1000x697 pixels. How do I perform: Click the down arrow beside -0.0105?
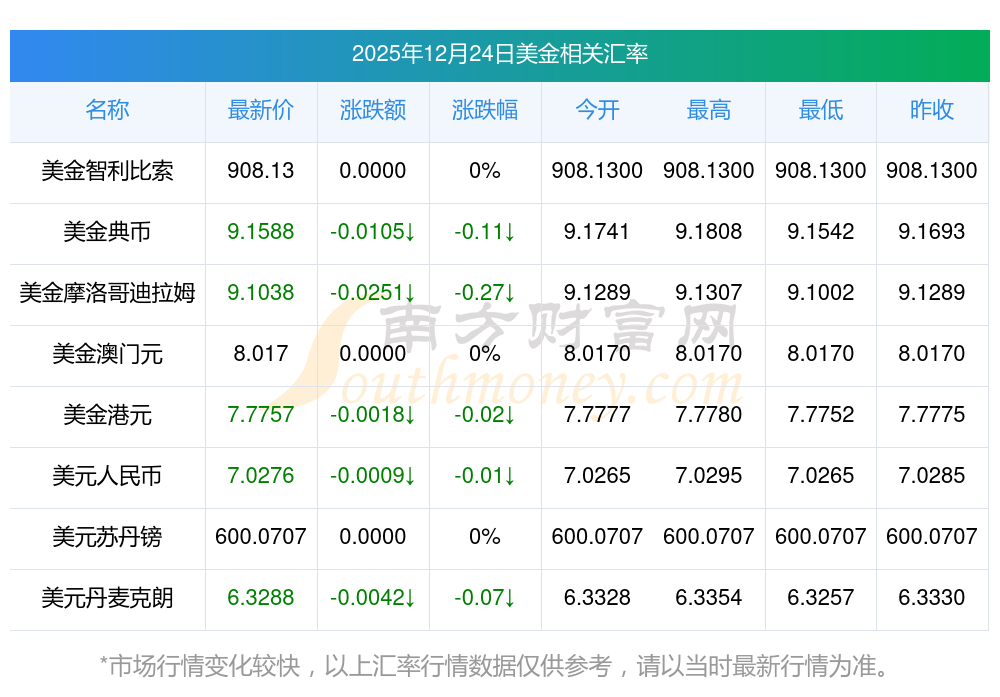(410, 233)
